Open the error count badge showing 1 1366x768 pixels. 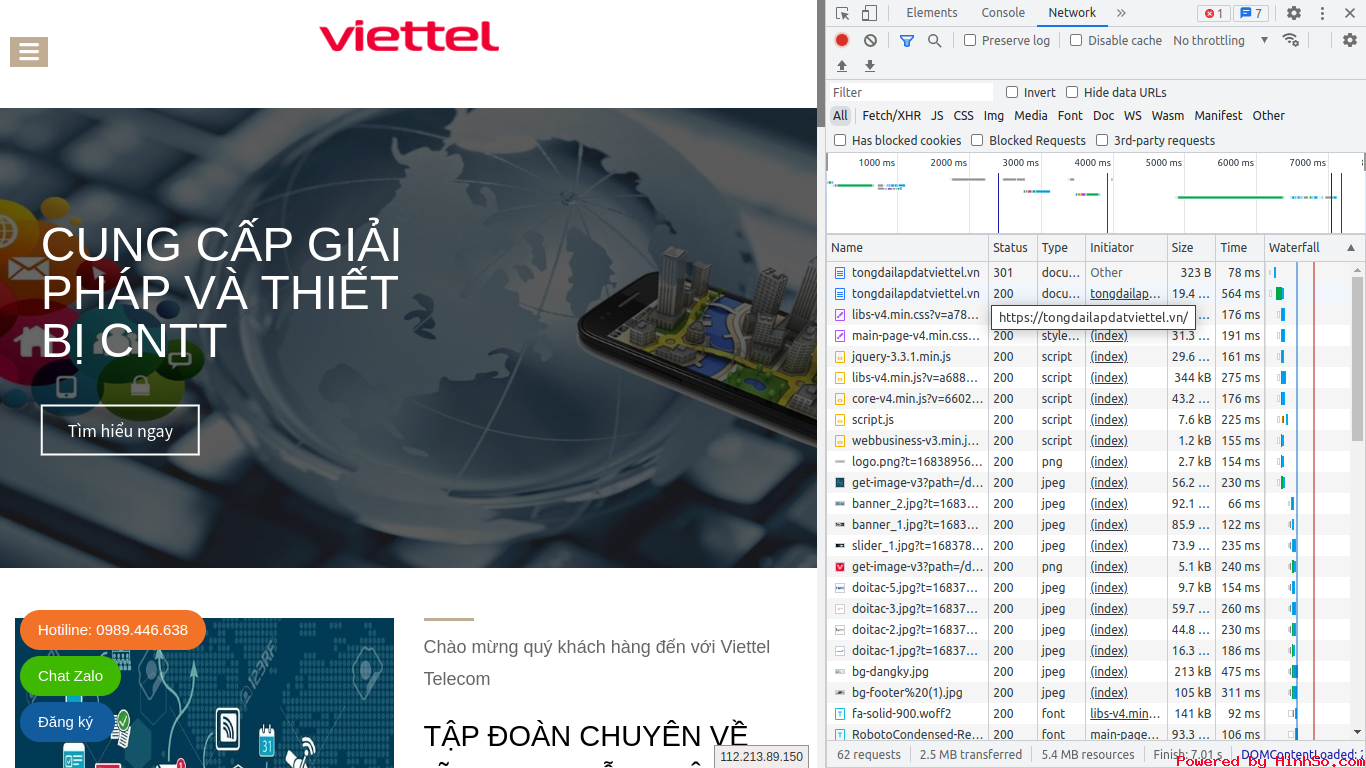tap(1213, 13)
